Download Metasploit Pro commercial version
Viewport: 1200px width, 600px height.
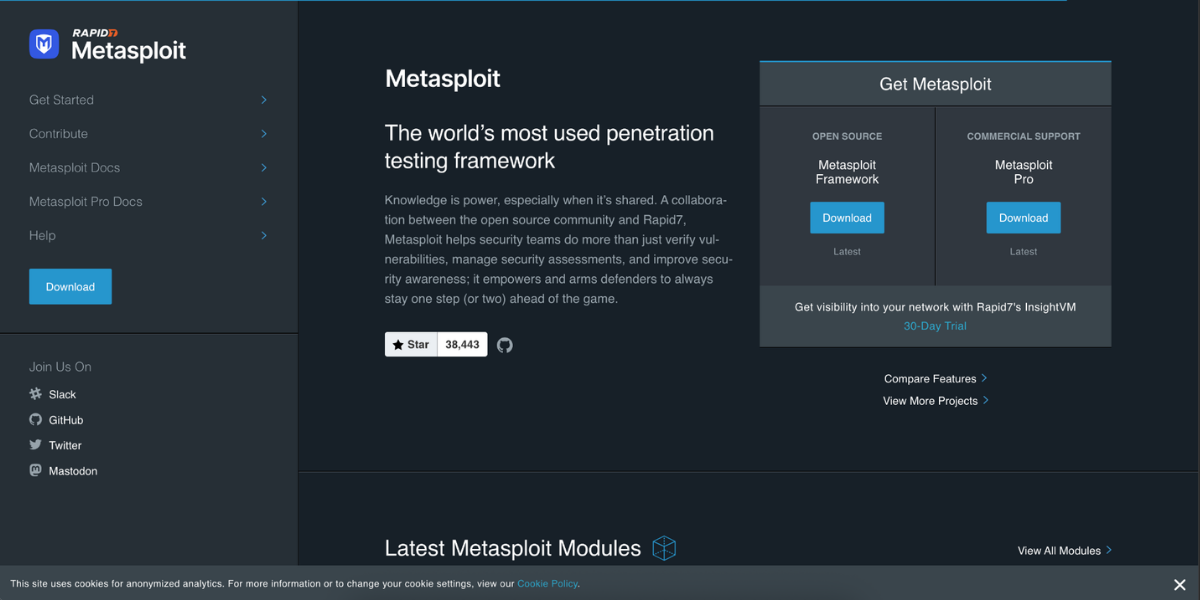coord(1023,218)
